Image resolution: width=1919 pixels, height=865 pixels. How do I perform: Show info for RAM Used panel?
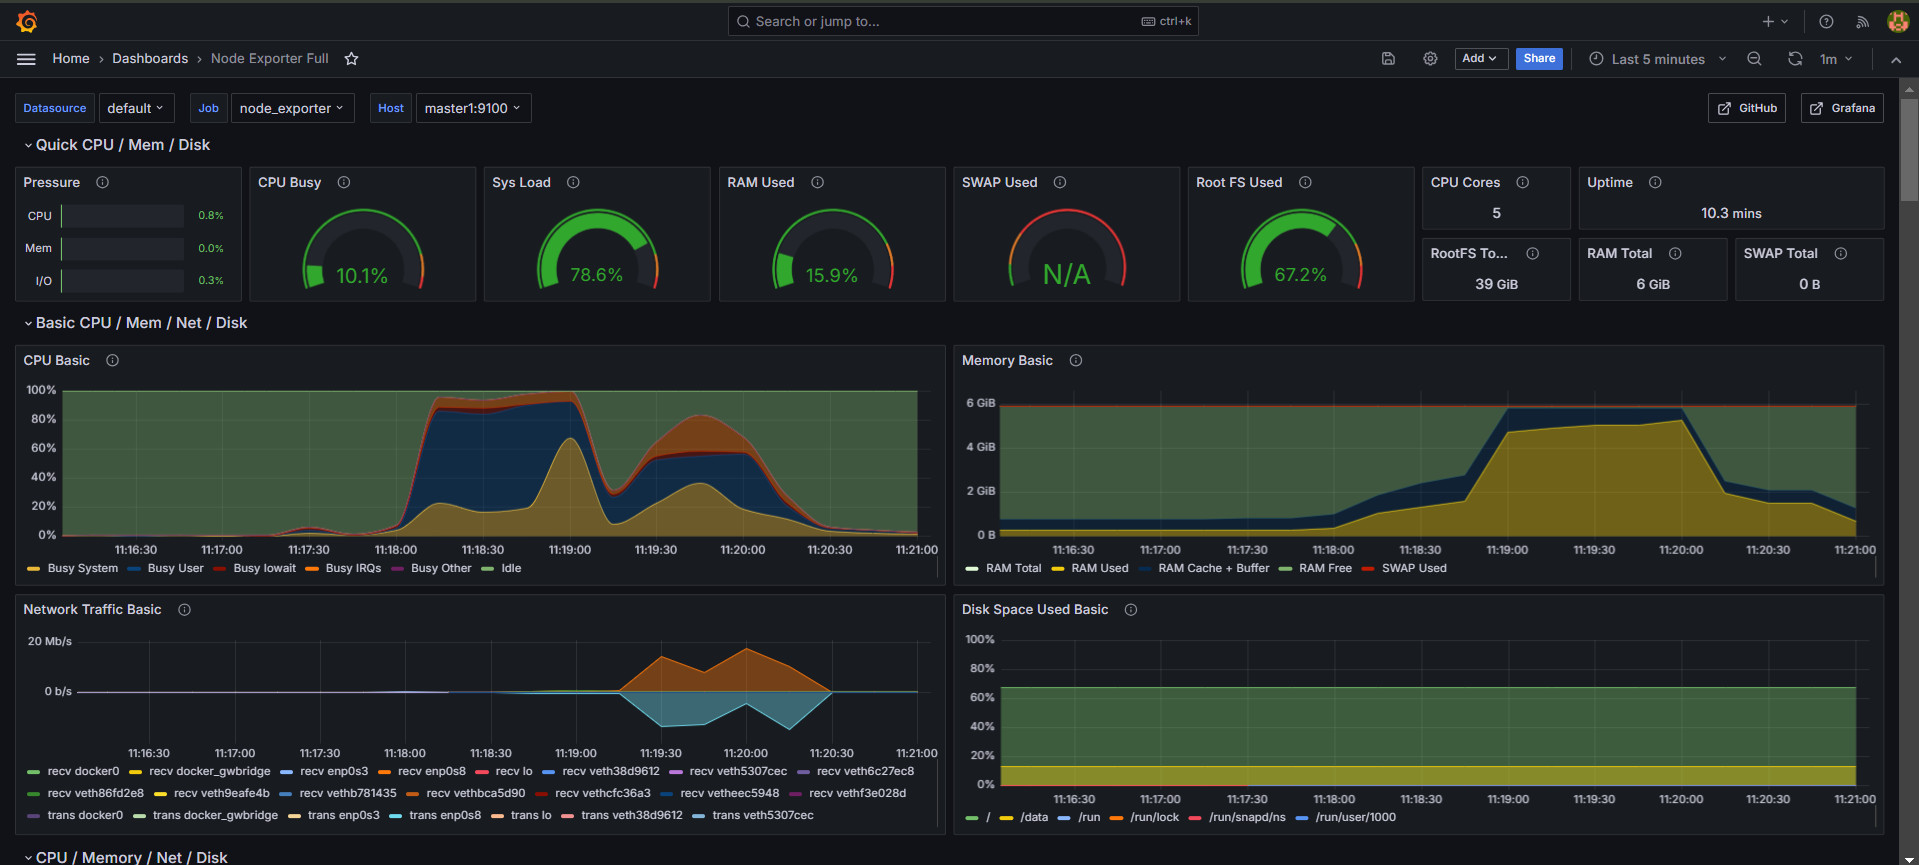click(817, 182)
